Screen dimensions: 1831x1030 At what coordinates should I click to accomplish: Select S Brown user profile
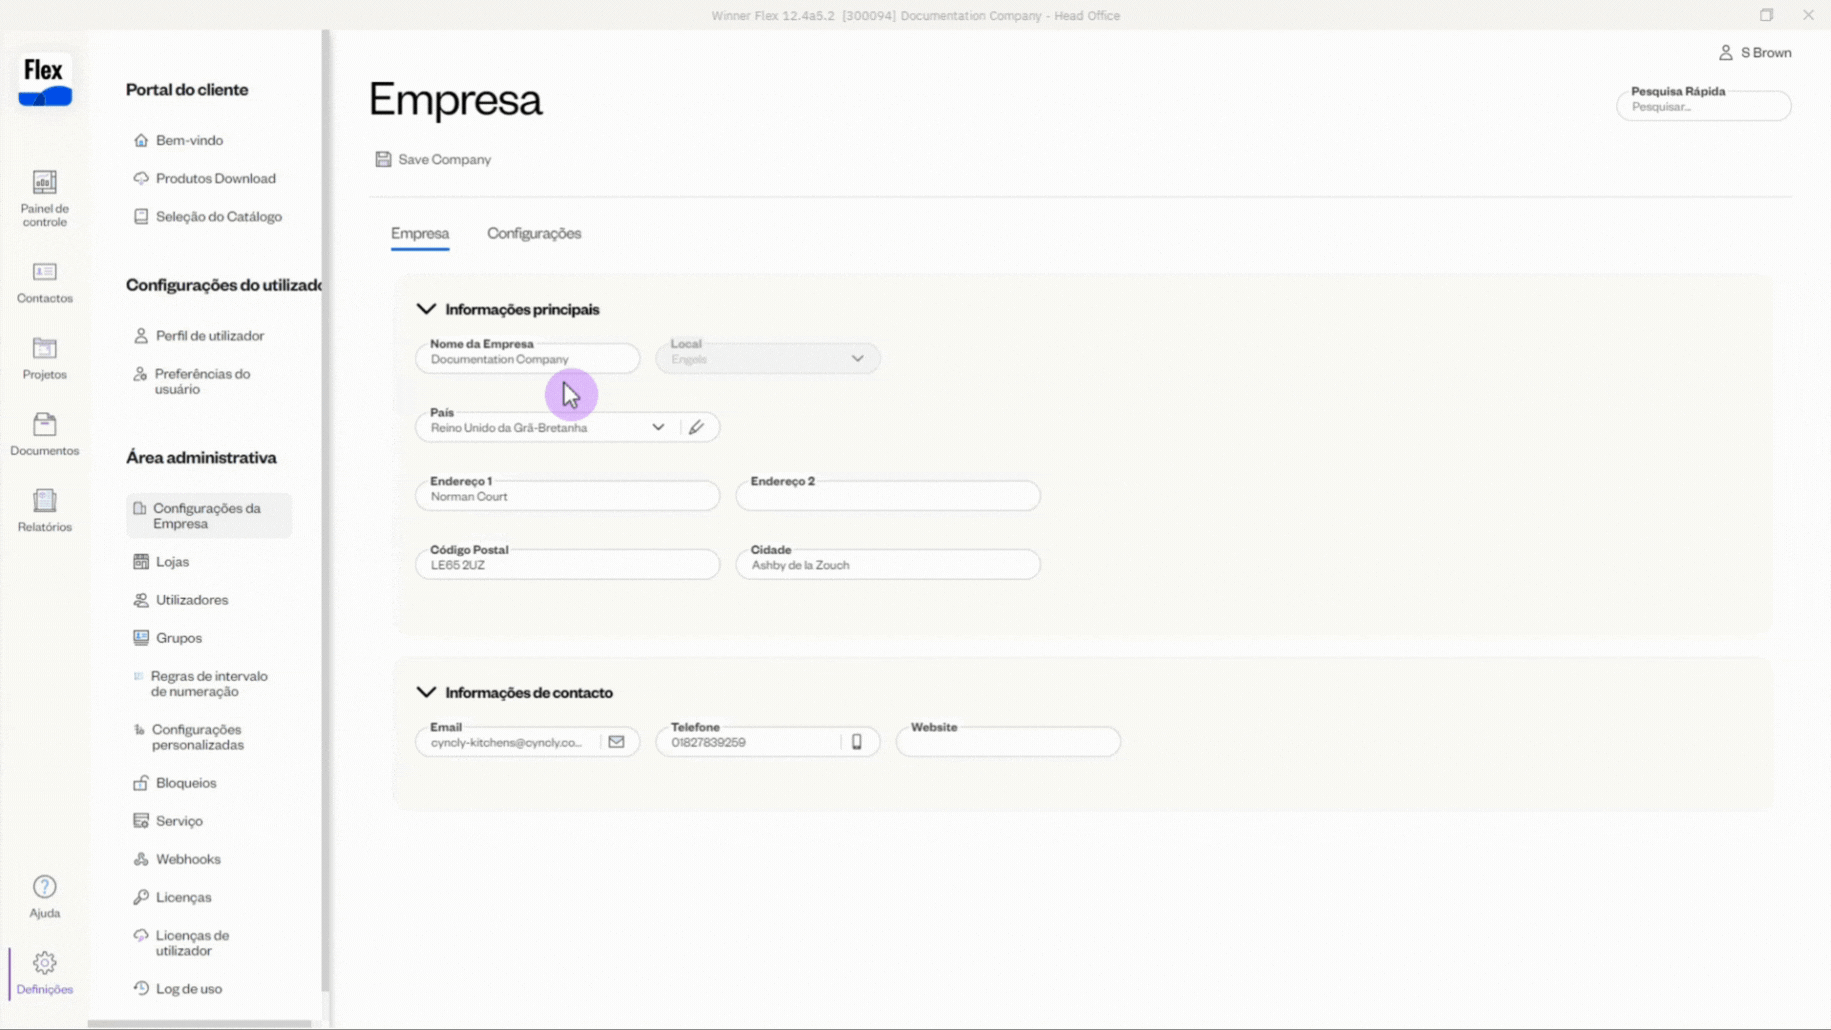tap(1756, 52)
